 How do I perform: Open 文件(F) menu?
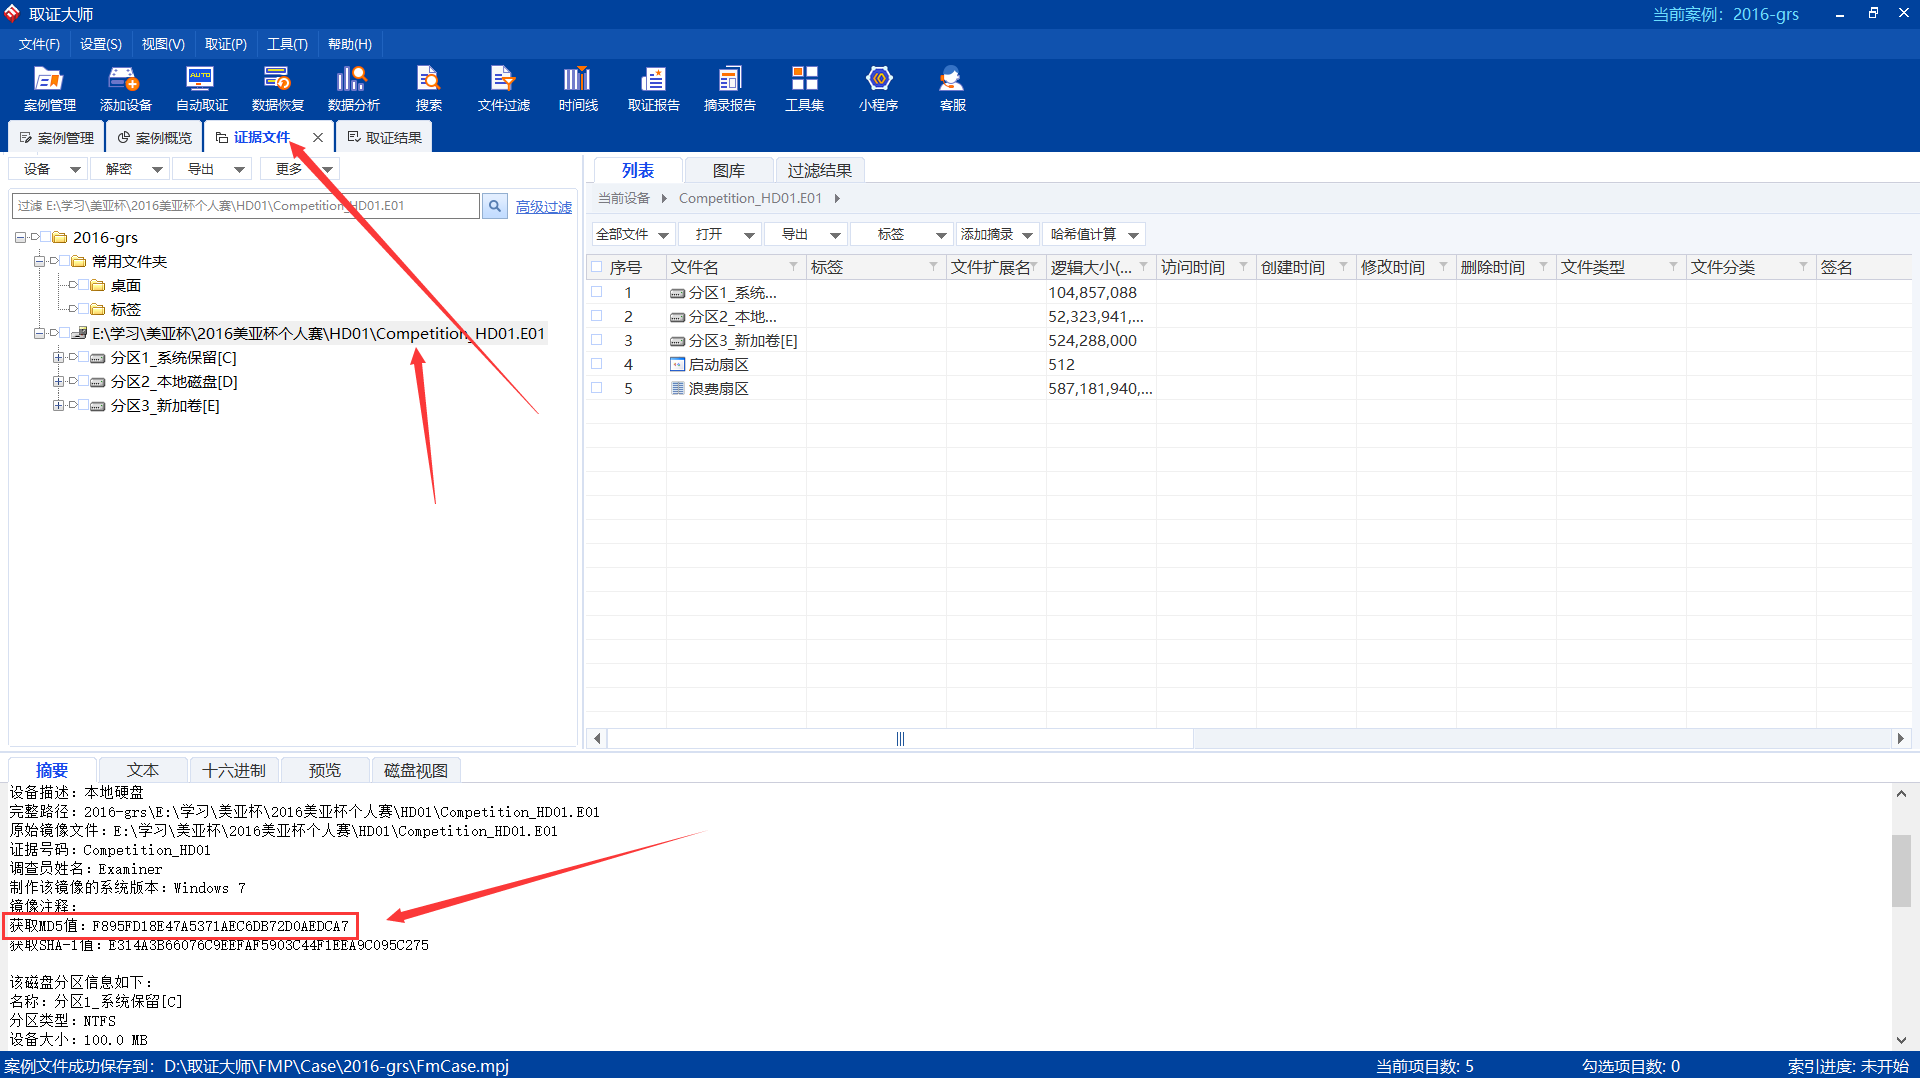[39, 44]
